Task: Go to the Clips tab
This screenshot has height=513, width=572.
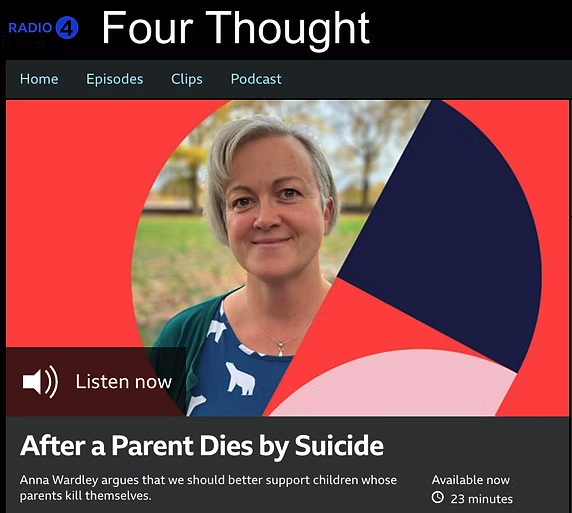Action: 187,79
